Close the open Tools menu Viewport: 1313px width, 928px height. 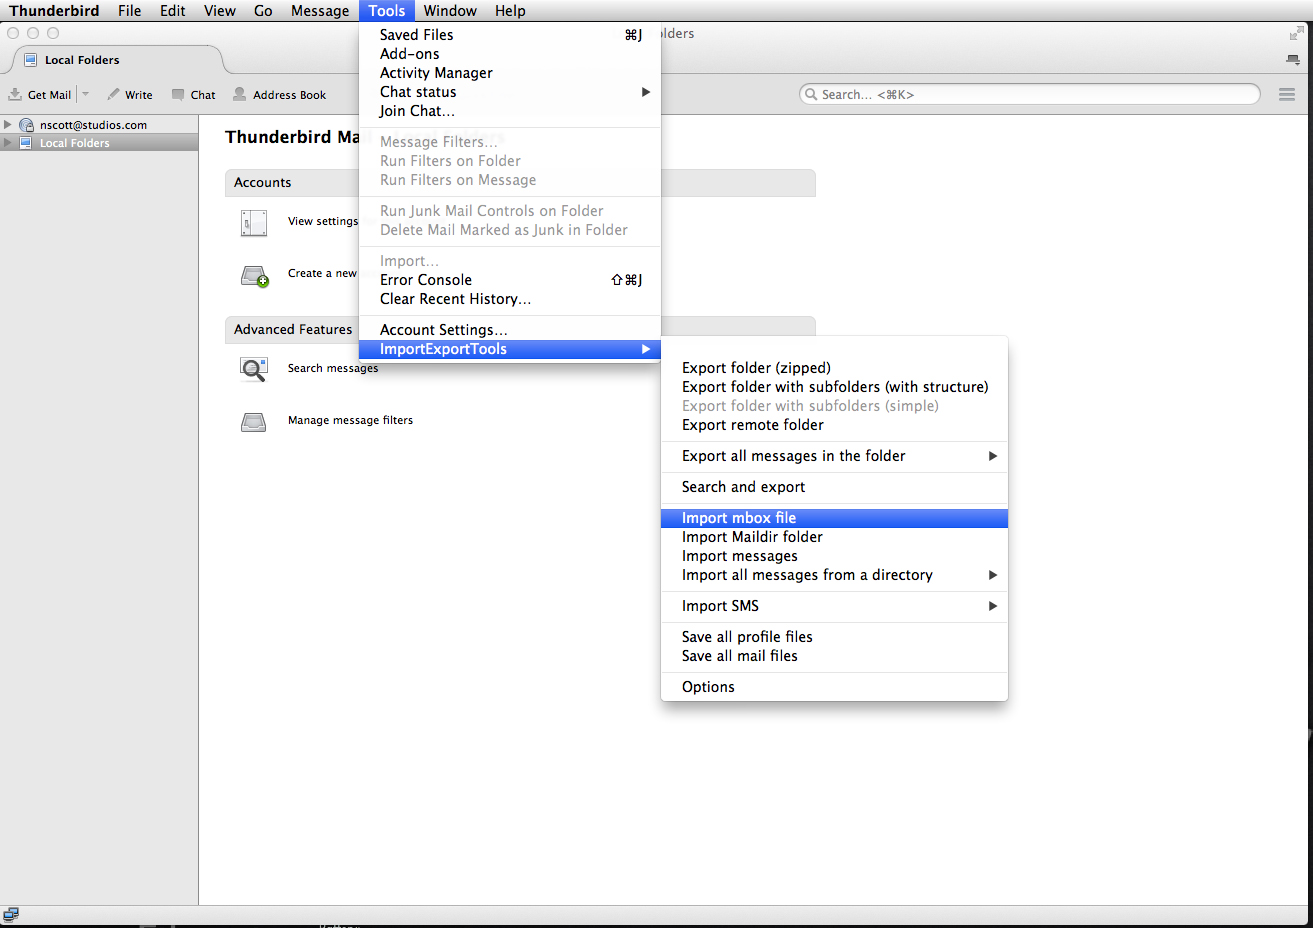click(386, 11)
